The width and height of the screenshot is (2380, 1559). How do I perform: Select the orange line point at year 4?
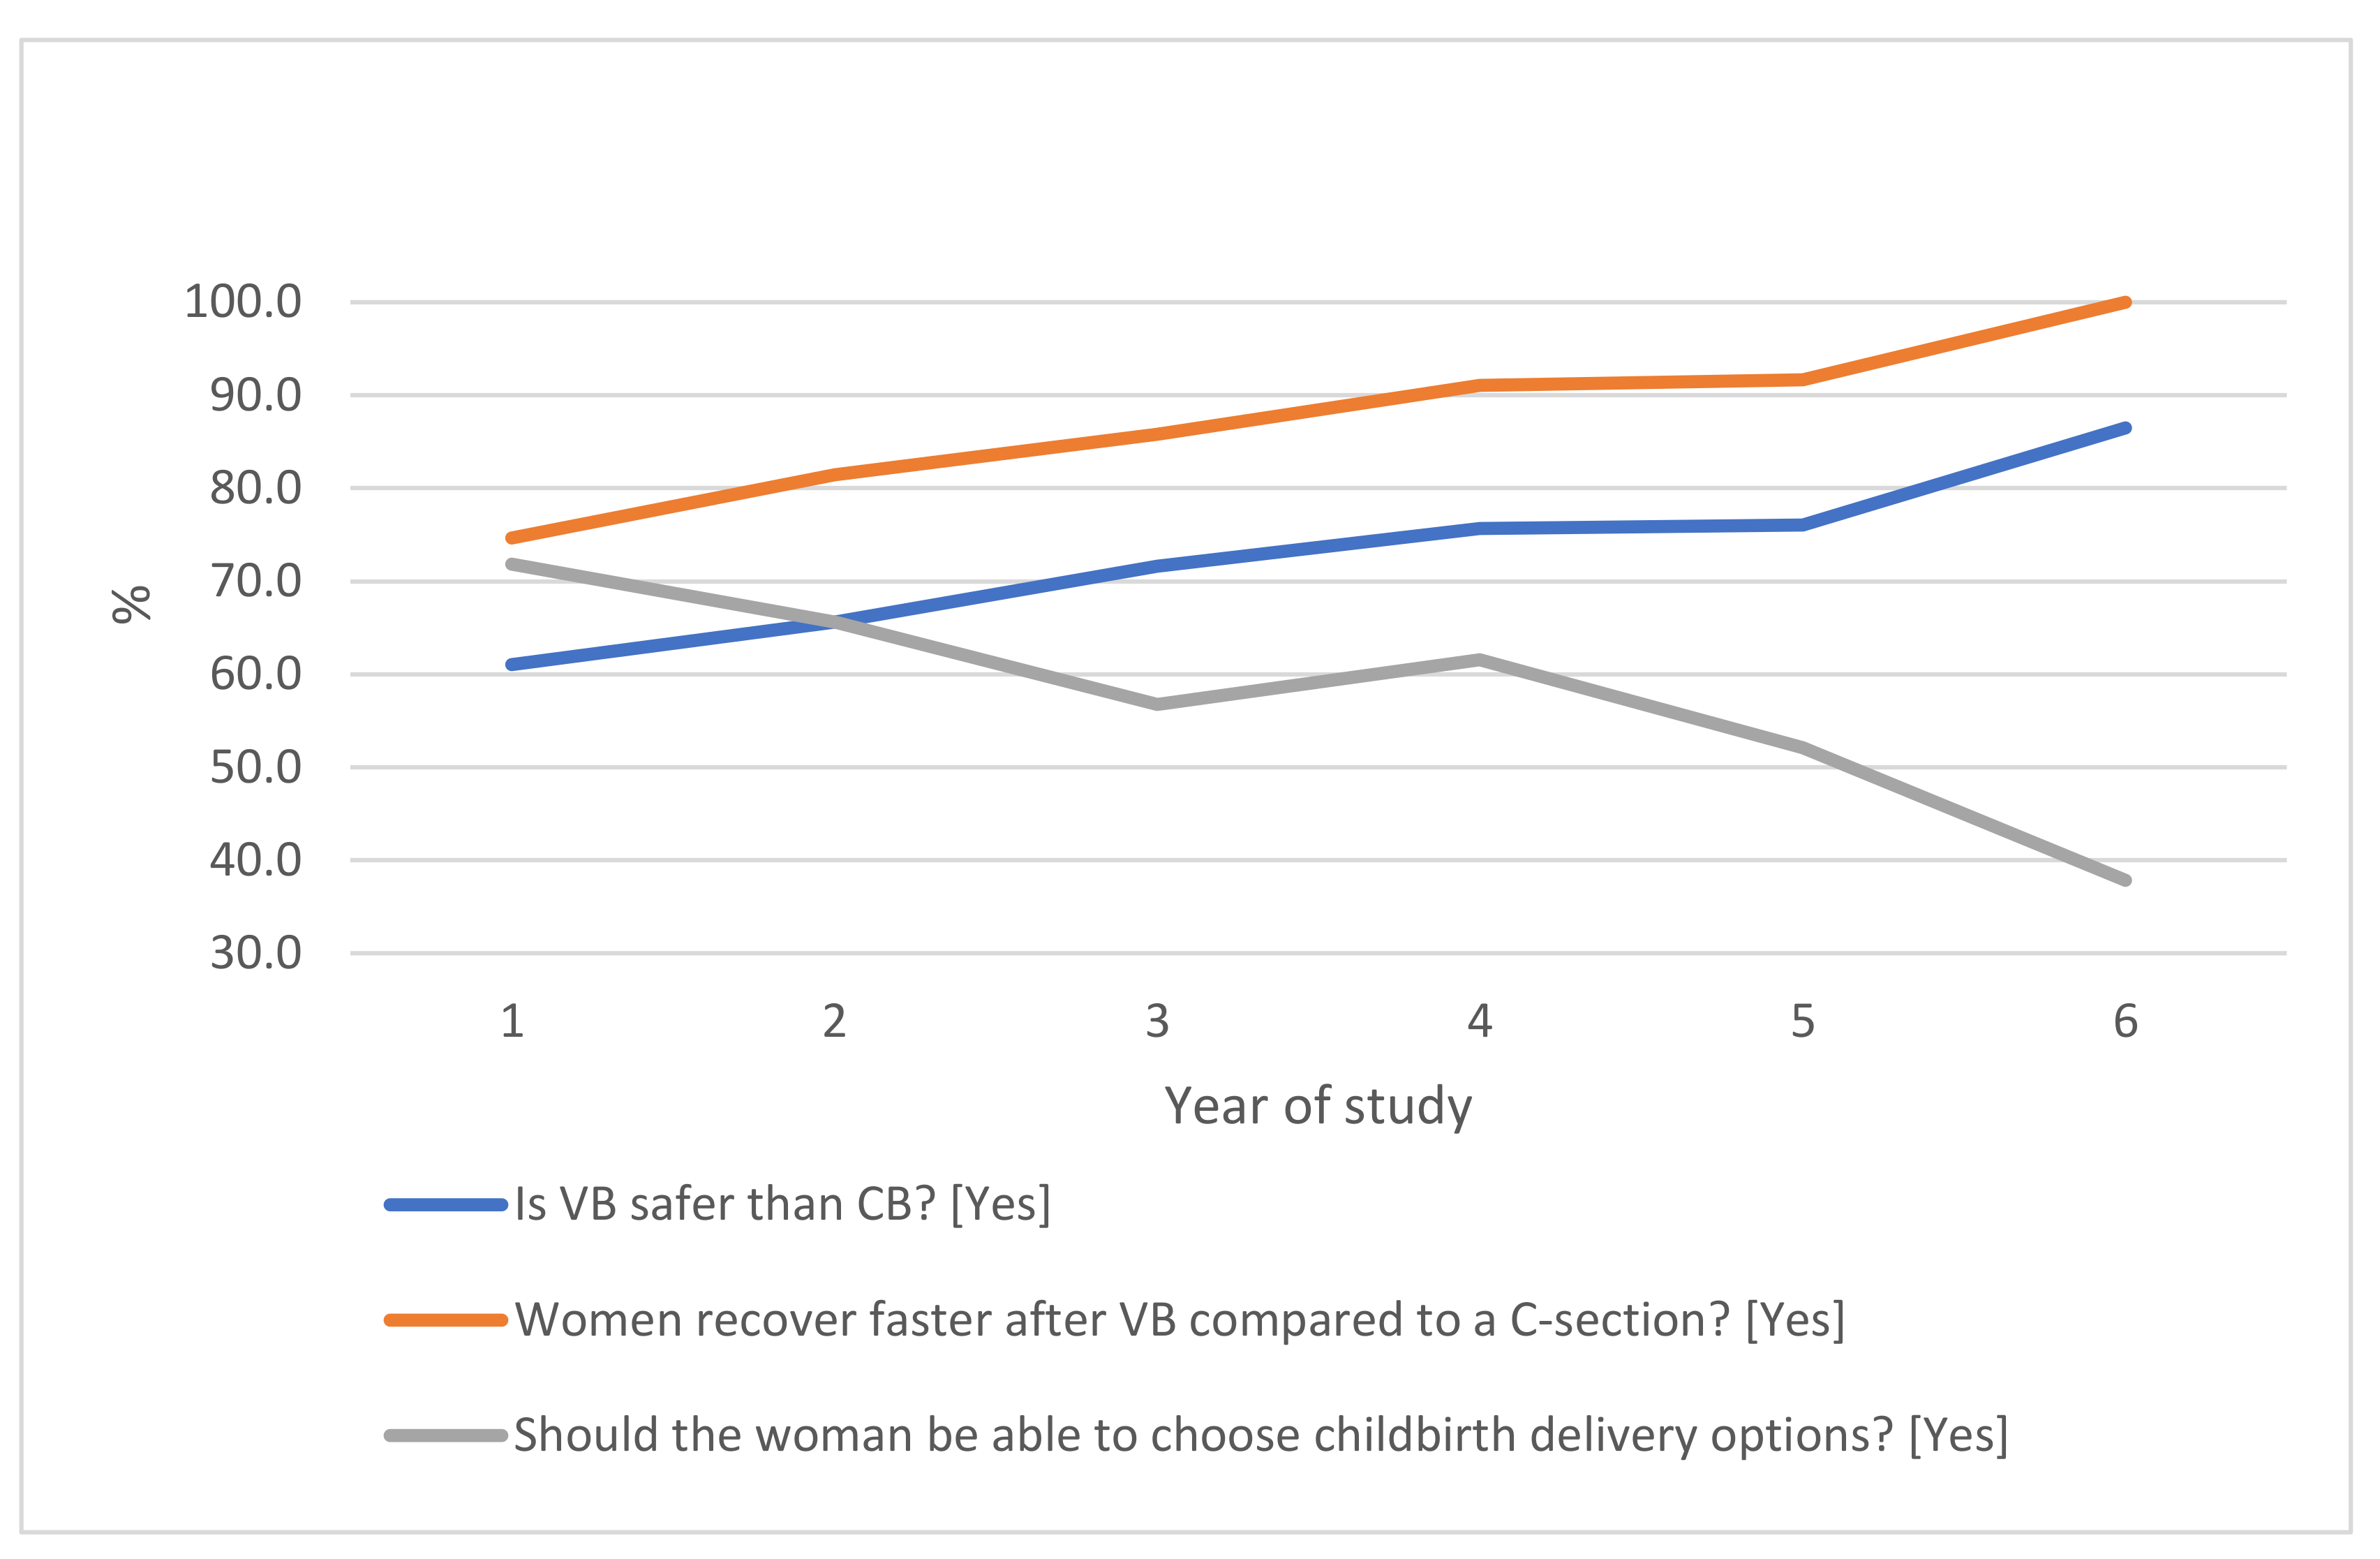click(x=1480, y=385)
